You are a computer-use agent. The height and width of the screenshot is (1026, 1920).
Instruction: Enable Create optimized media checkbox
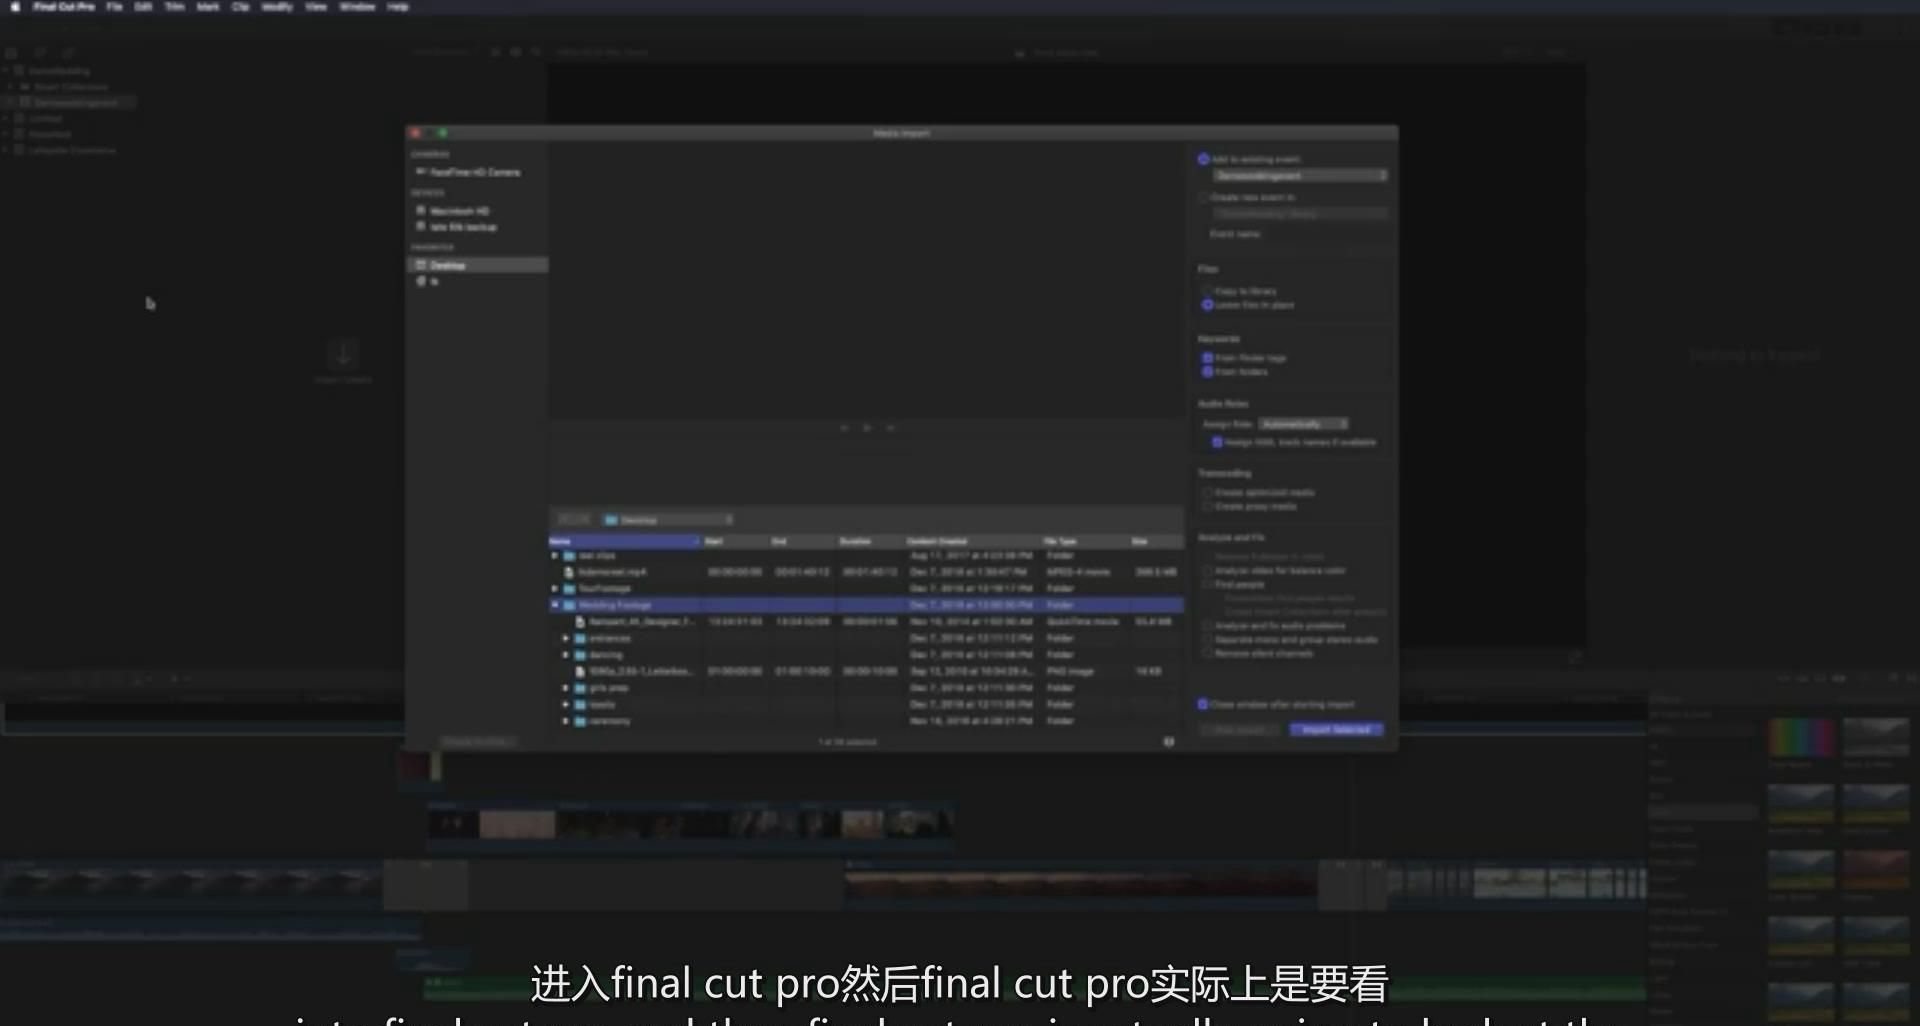click(x=1207, y=493)
